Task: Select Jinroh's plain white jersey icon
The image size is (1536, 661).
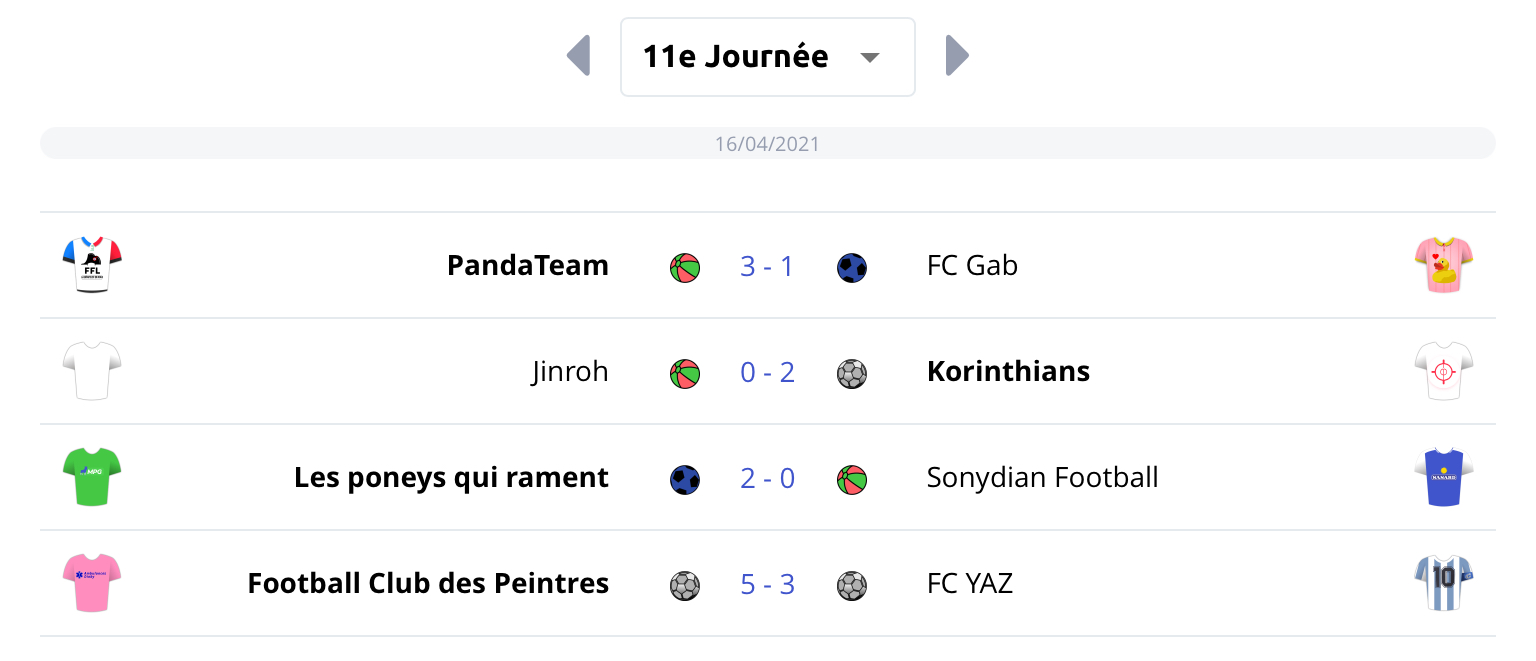Action: (x=92, y=371)
